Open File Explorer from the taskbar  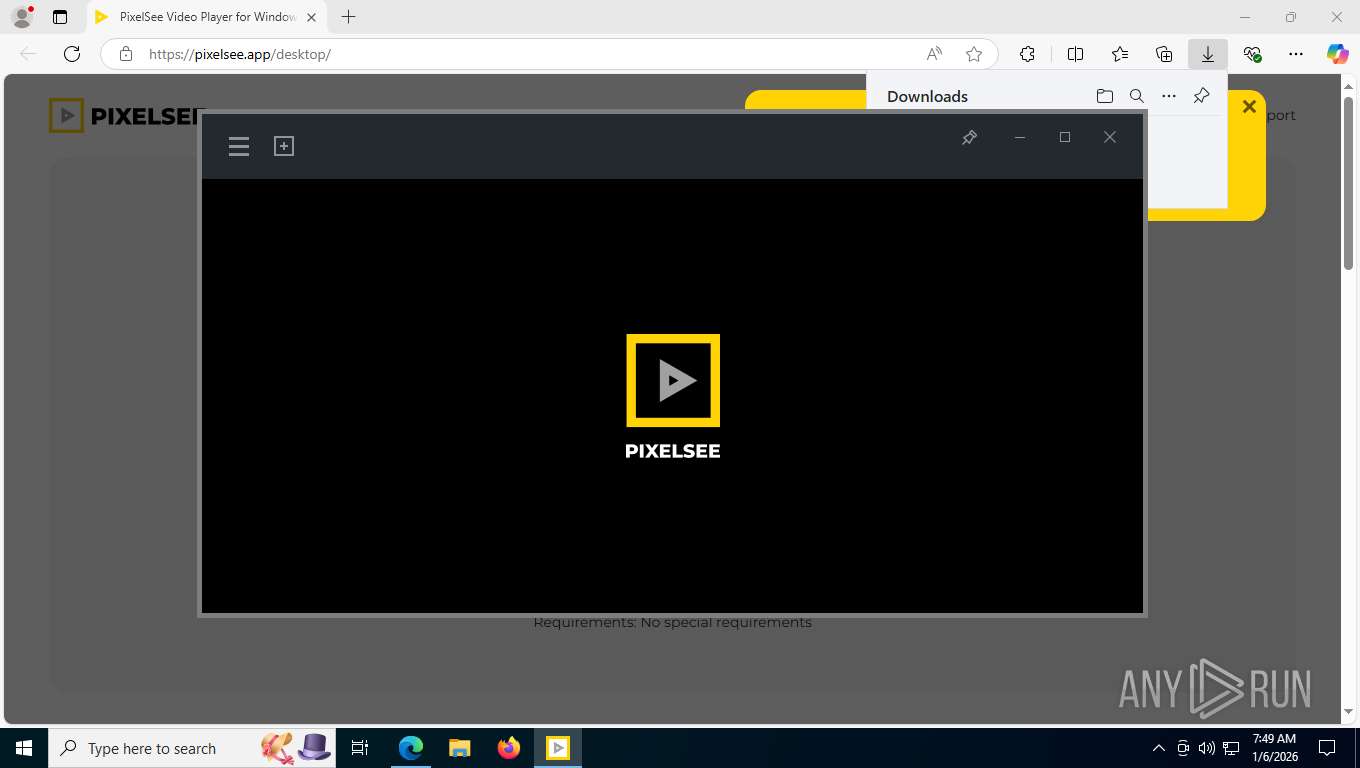459,748
